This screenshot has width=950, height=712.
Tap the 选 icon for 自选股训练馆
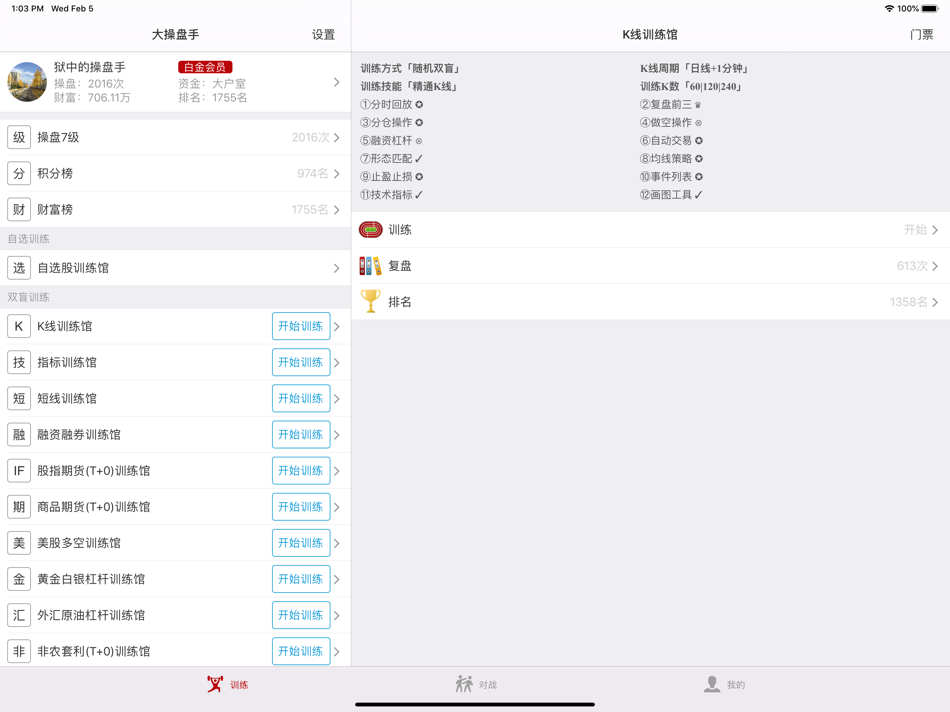tap(19, 268)
